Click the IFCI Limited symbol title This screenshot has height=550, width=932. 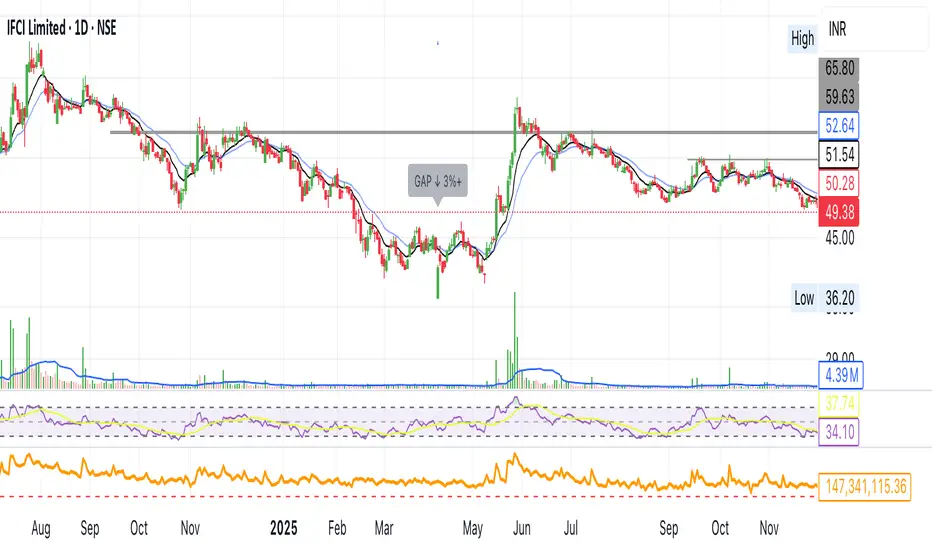[61, 27]
